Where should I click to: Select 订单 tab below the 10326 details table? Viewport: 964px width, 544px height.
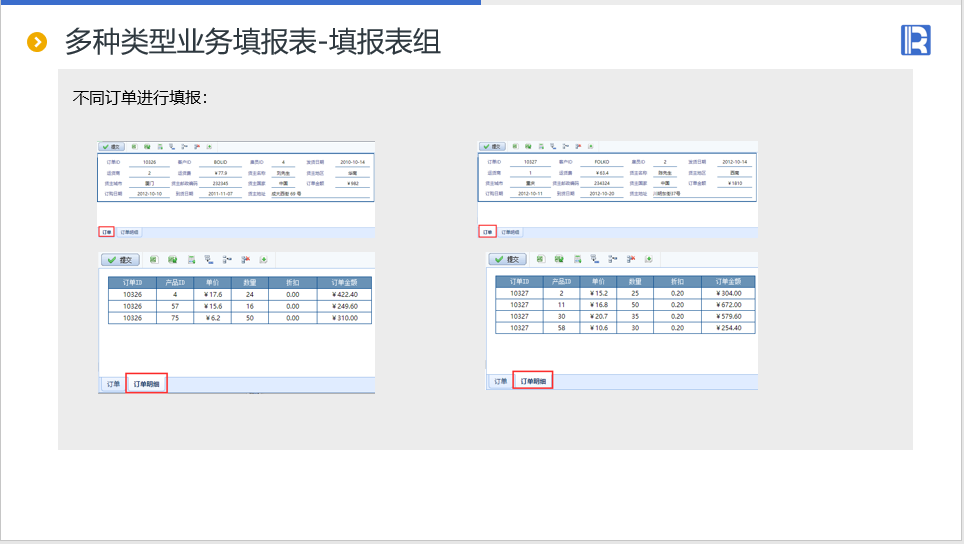[114, 384]
